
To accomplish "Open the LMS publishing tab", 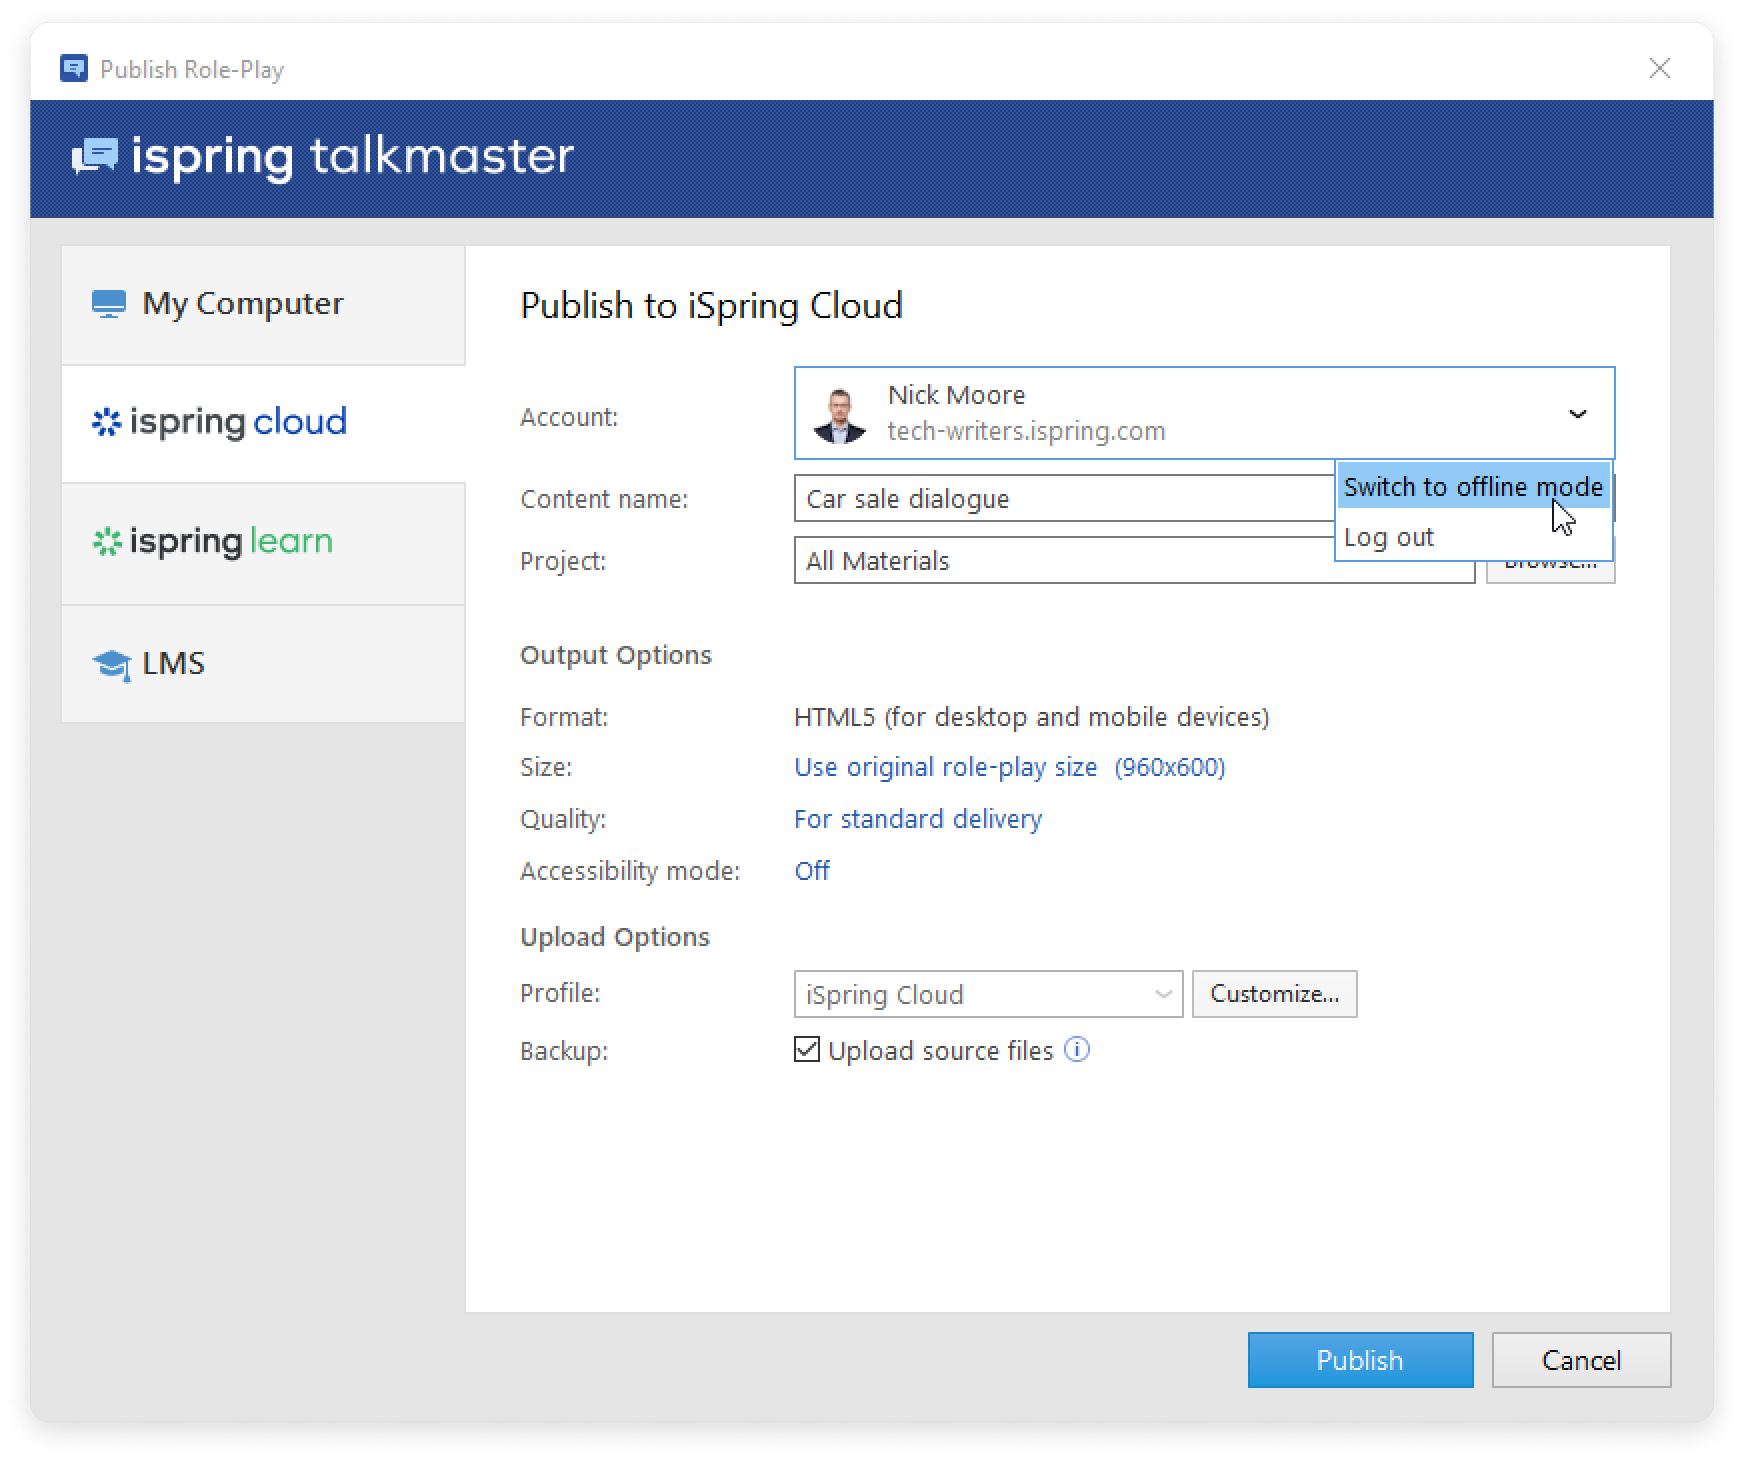I will pos(263,664).
